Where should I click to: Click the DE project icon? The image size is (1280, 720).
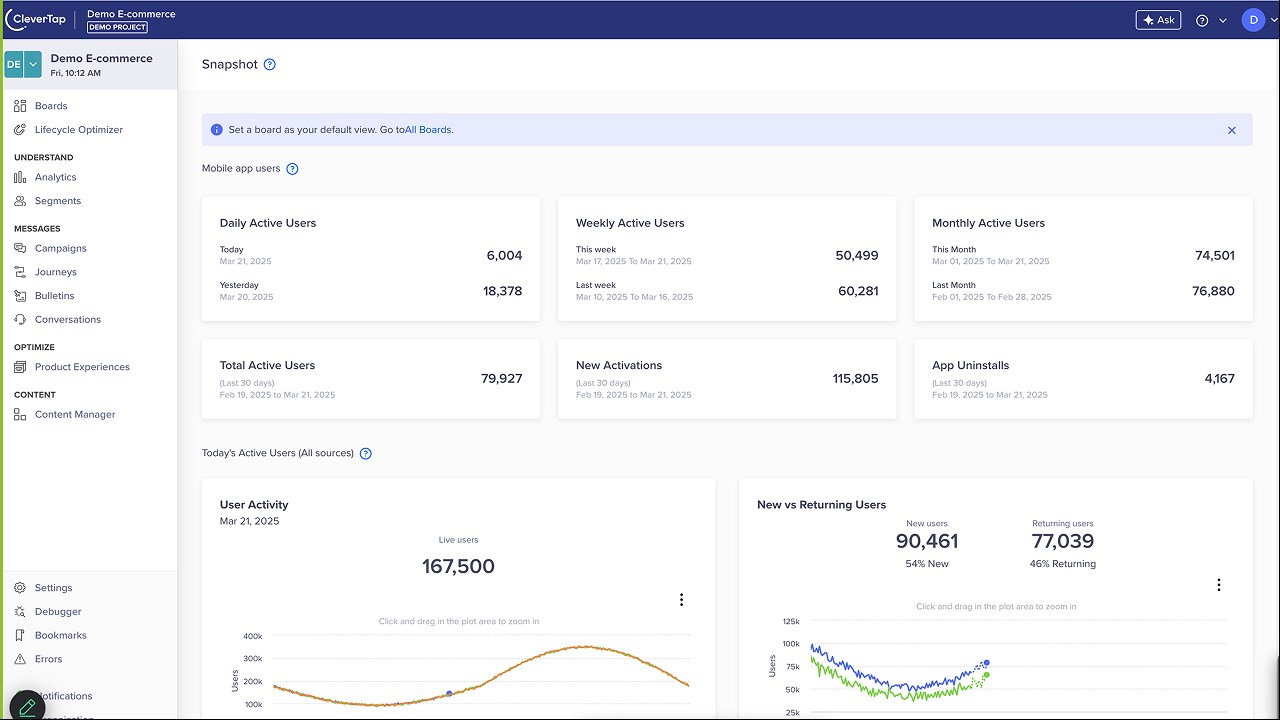click(x=14, y=64)
